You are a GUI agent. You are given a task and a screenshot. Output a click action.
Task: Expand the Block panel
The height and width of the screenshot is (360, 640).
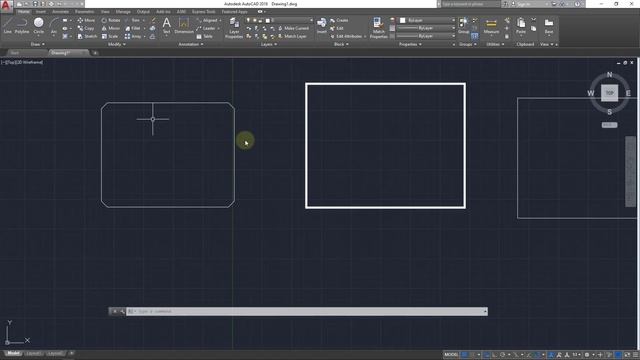coord(341,44)
